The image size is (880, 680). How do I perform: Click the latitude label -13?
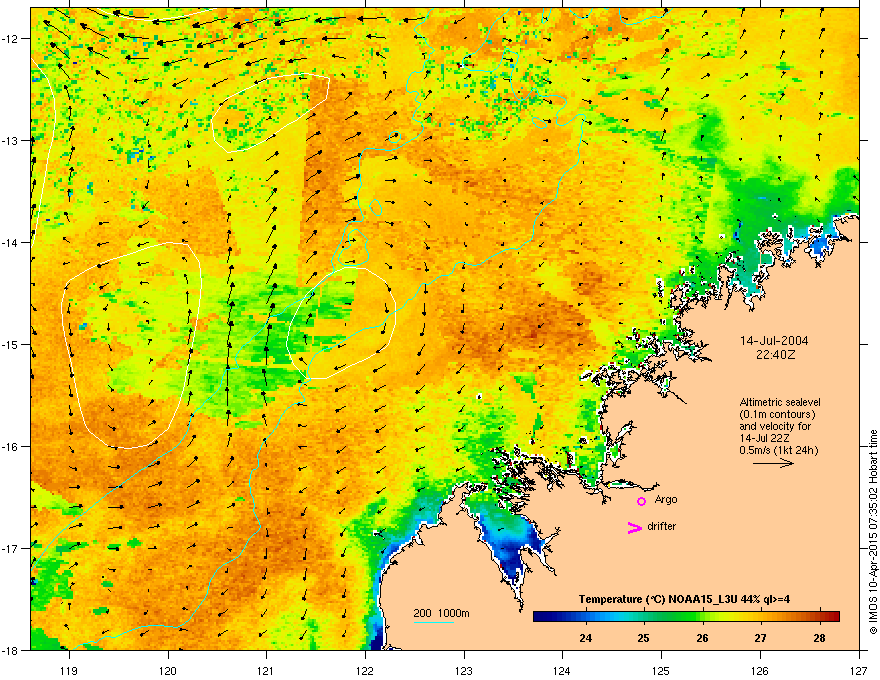[10, 141]
